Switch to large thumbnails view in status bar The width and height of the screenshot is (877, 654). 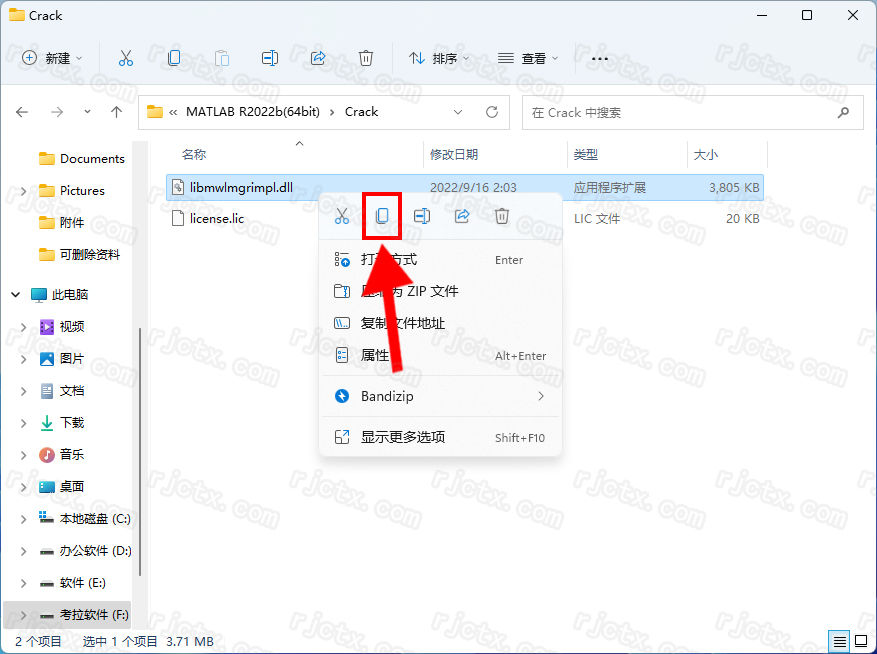[859, 641]
